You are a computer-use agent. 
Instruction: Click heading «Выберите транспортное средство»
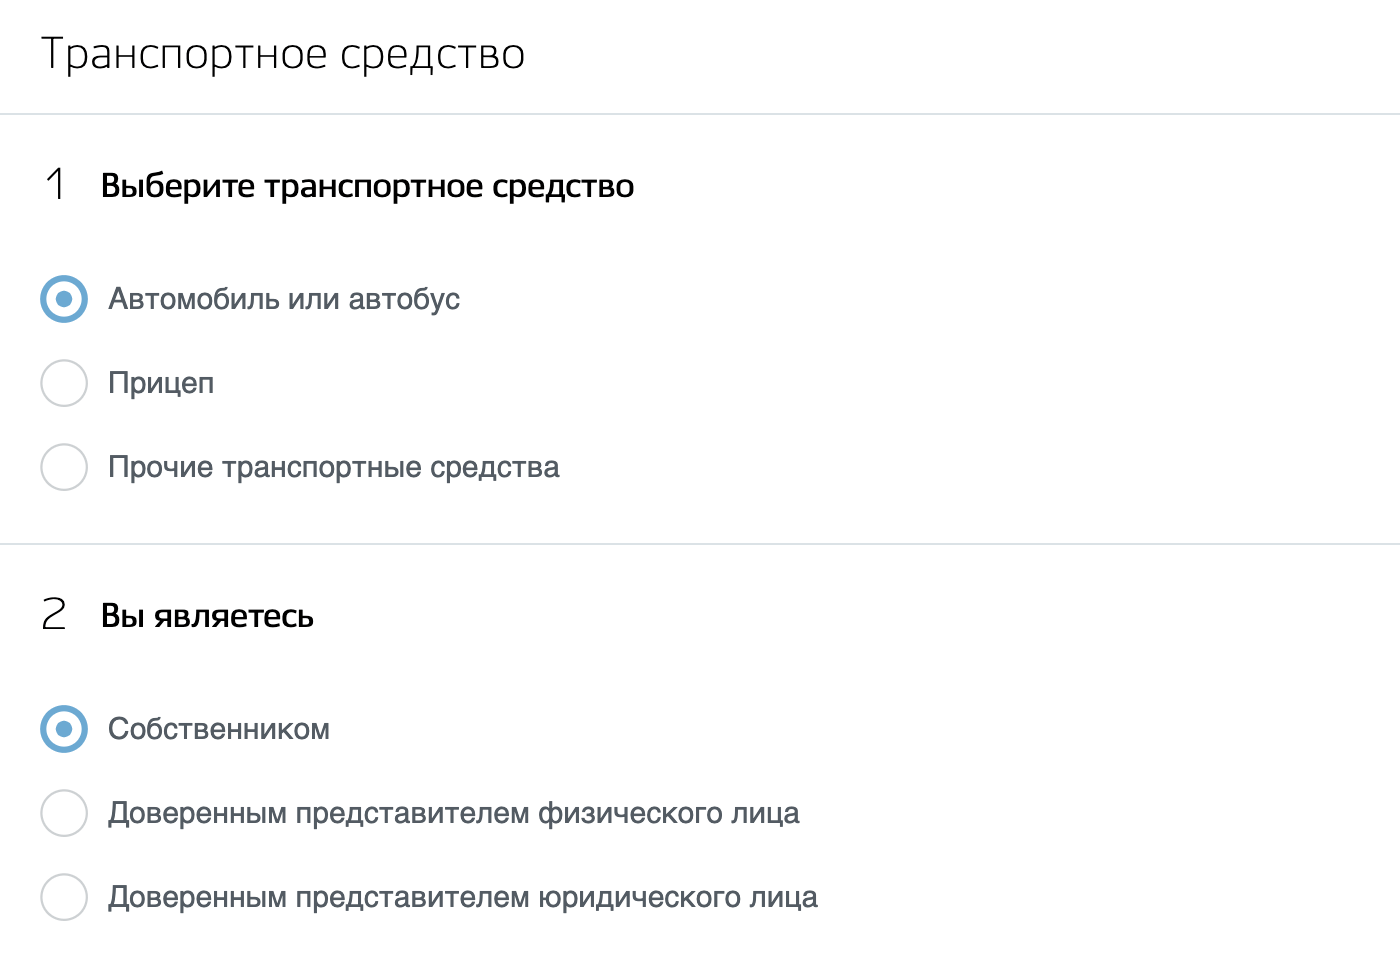[367, 185]
